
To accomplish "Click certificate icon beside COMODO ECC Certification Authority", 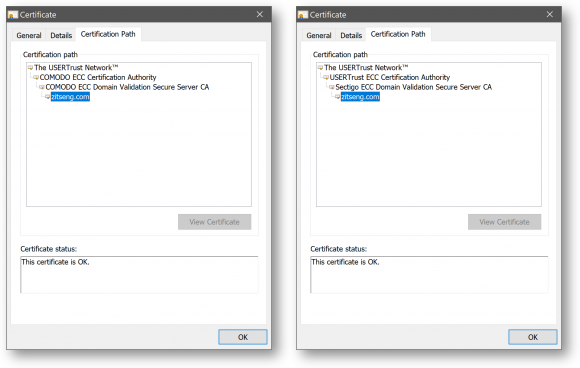I will click(x=36, y=77).
